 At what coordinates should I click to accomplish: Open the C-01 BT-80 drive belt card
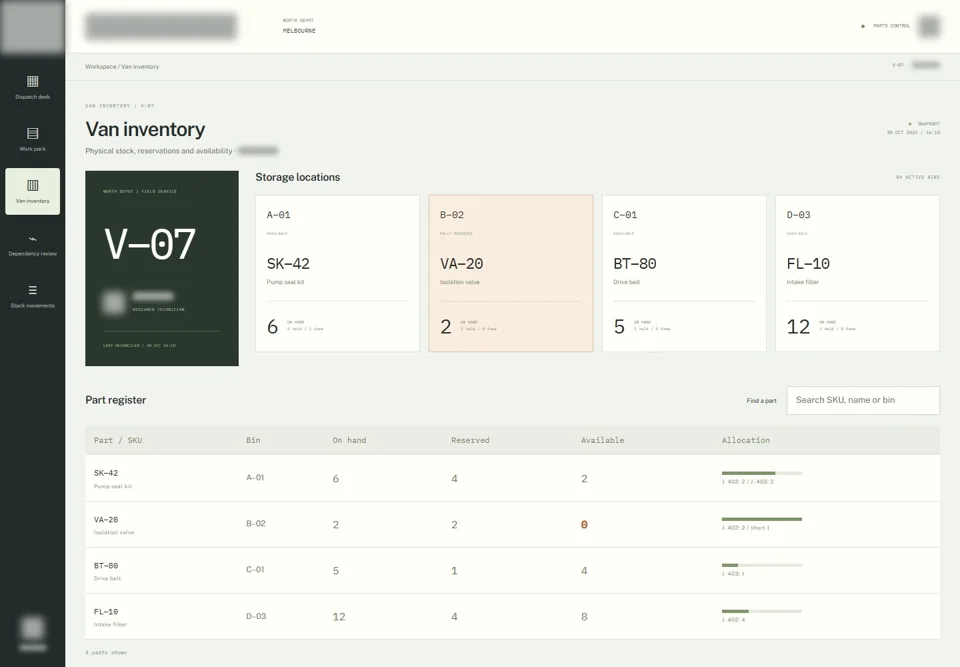(x=684, y=273)
